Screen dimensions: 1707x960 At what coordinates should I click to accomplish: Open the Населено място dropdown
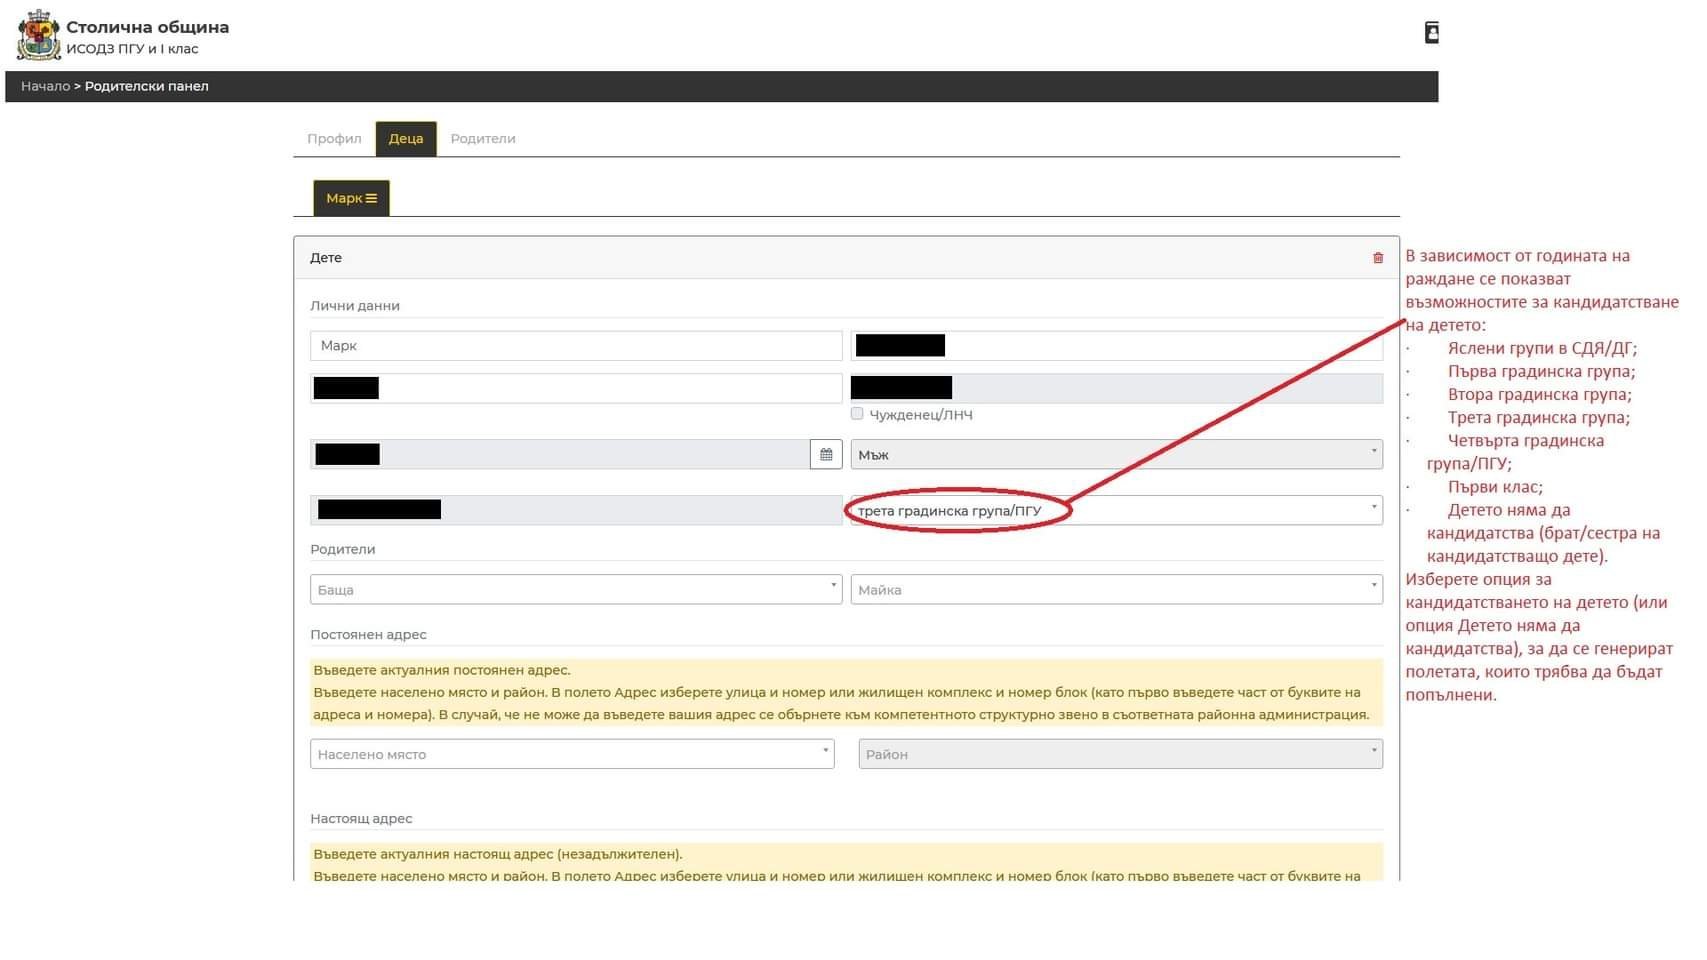pyautogui.click(x=572, y=755)
